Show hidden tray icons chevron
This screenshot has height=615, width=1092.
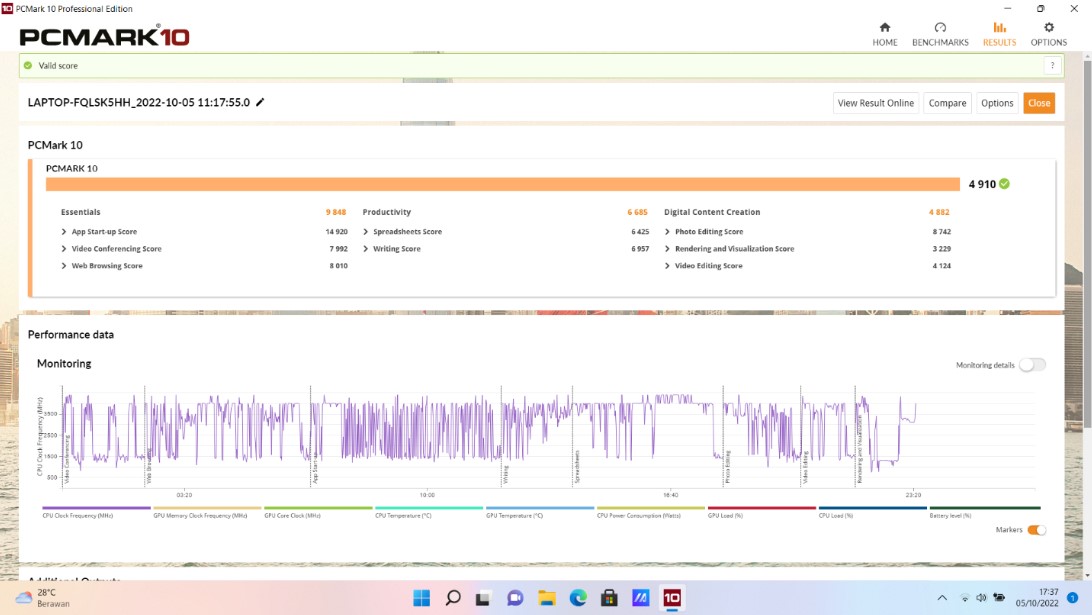coord(942,598)
